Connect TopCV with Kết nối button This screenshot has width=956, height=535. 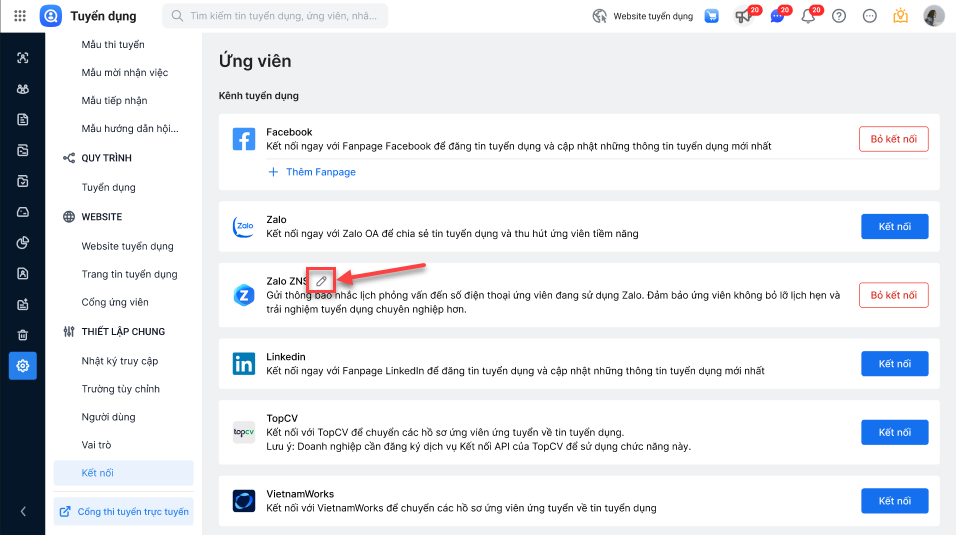pos(894,432)
